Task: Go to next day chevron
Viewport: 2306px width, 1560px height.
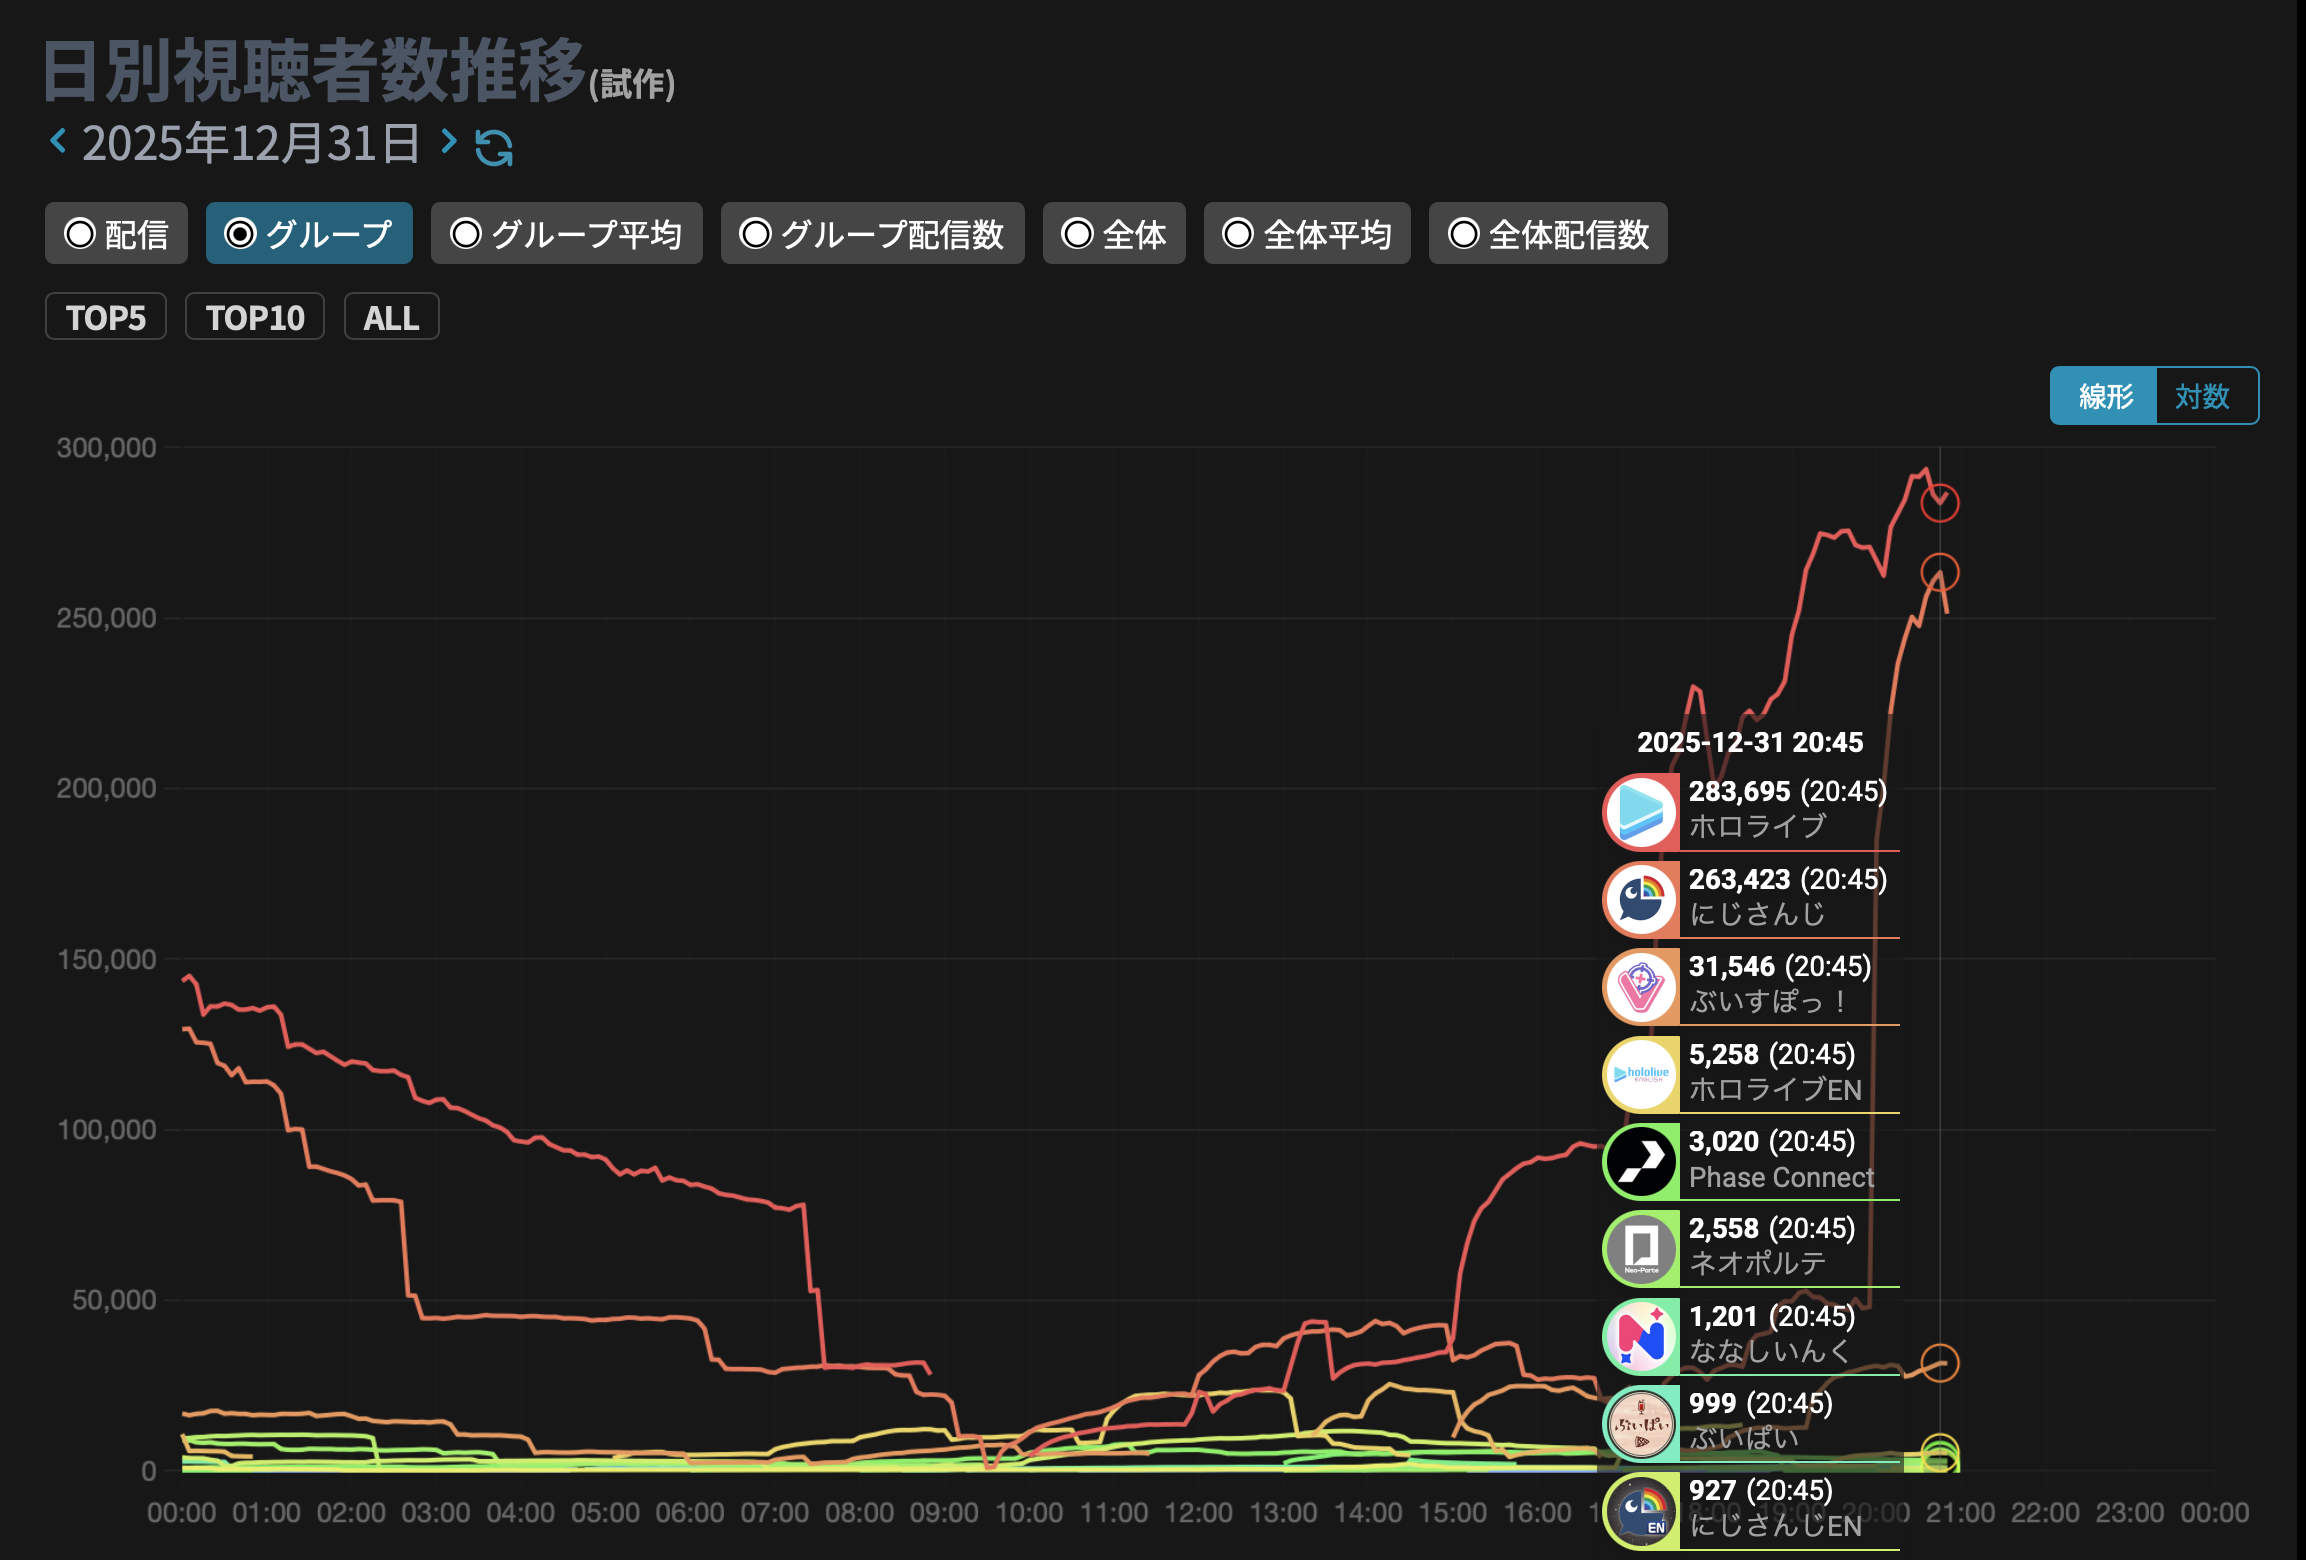Action: pos(449,142)
